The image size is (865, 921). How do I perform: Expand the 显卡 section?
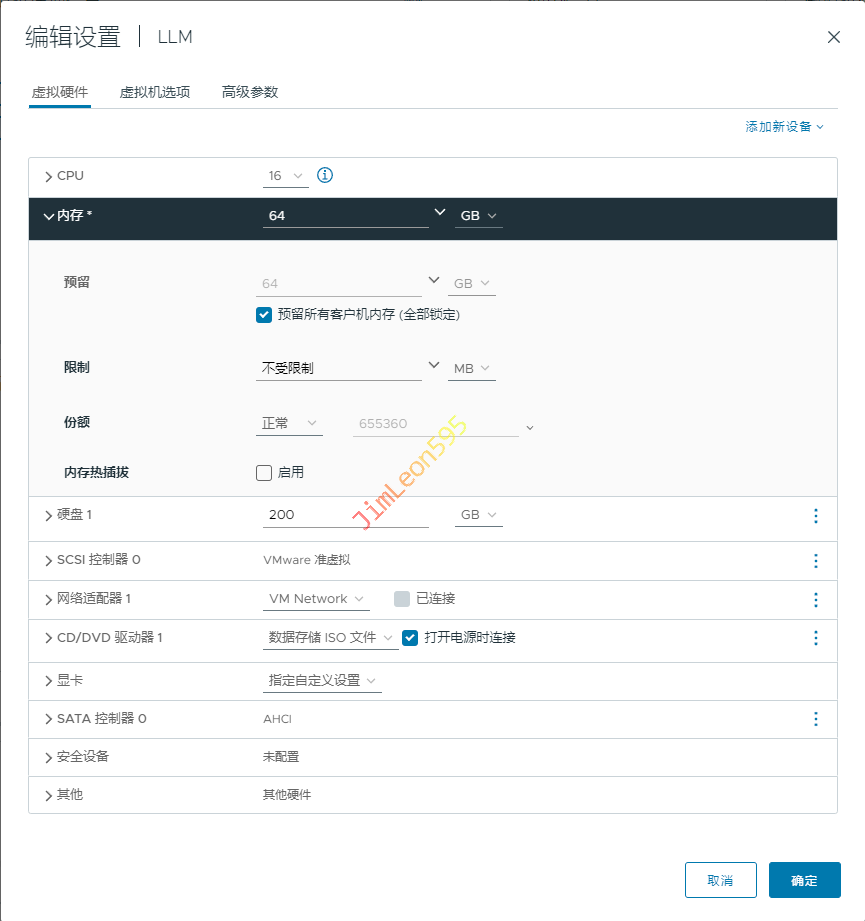(49, 681)
